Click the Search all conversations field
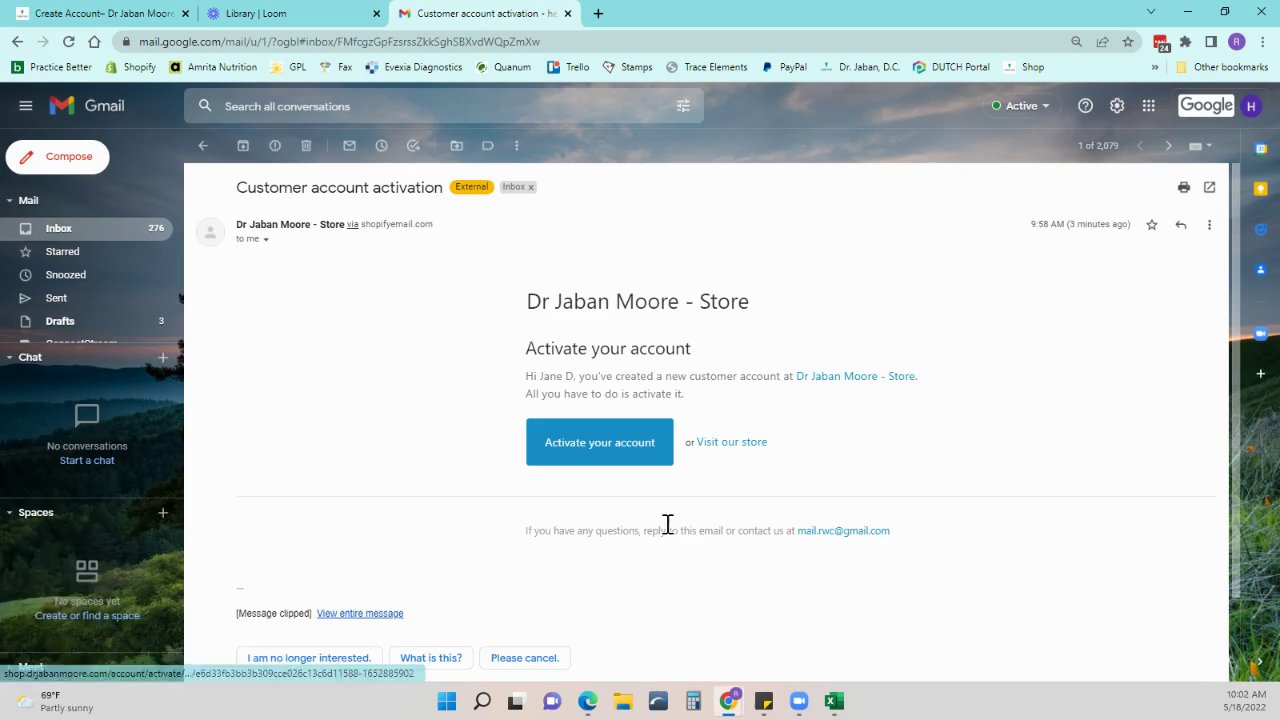The height and width of the screenshot is (720, 1280). point(444,106)
